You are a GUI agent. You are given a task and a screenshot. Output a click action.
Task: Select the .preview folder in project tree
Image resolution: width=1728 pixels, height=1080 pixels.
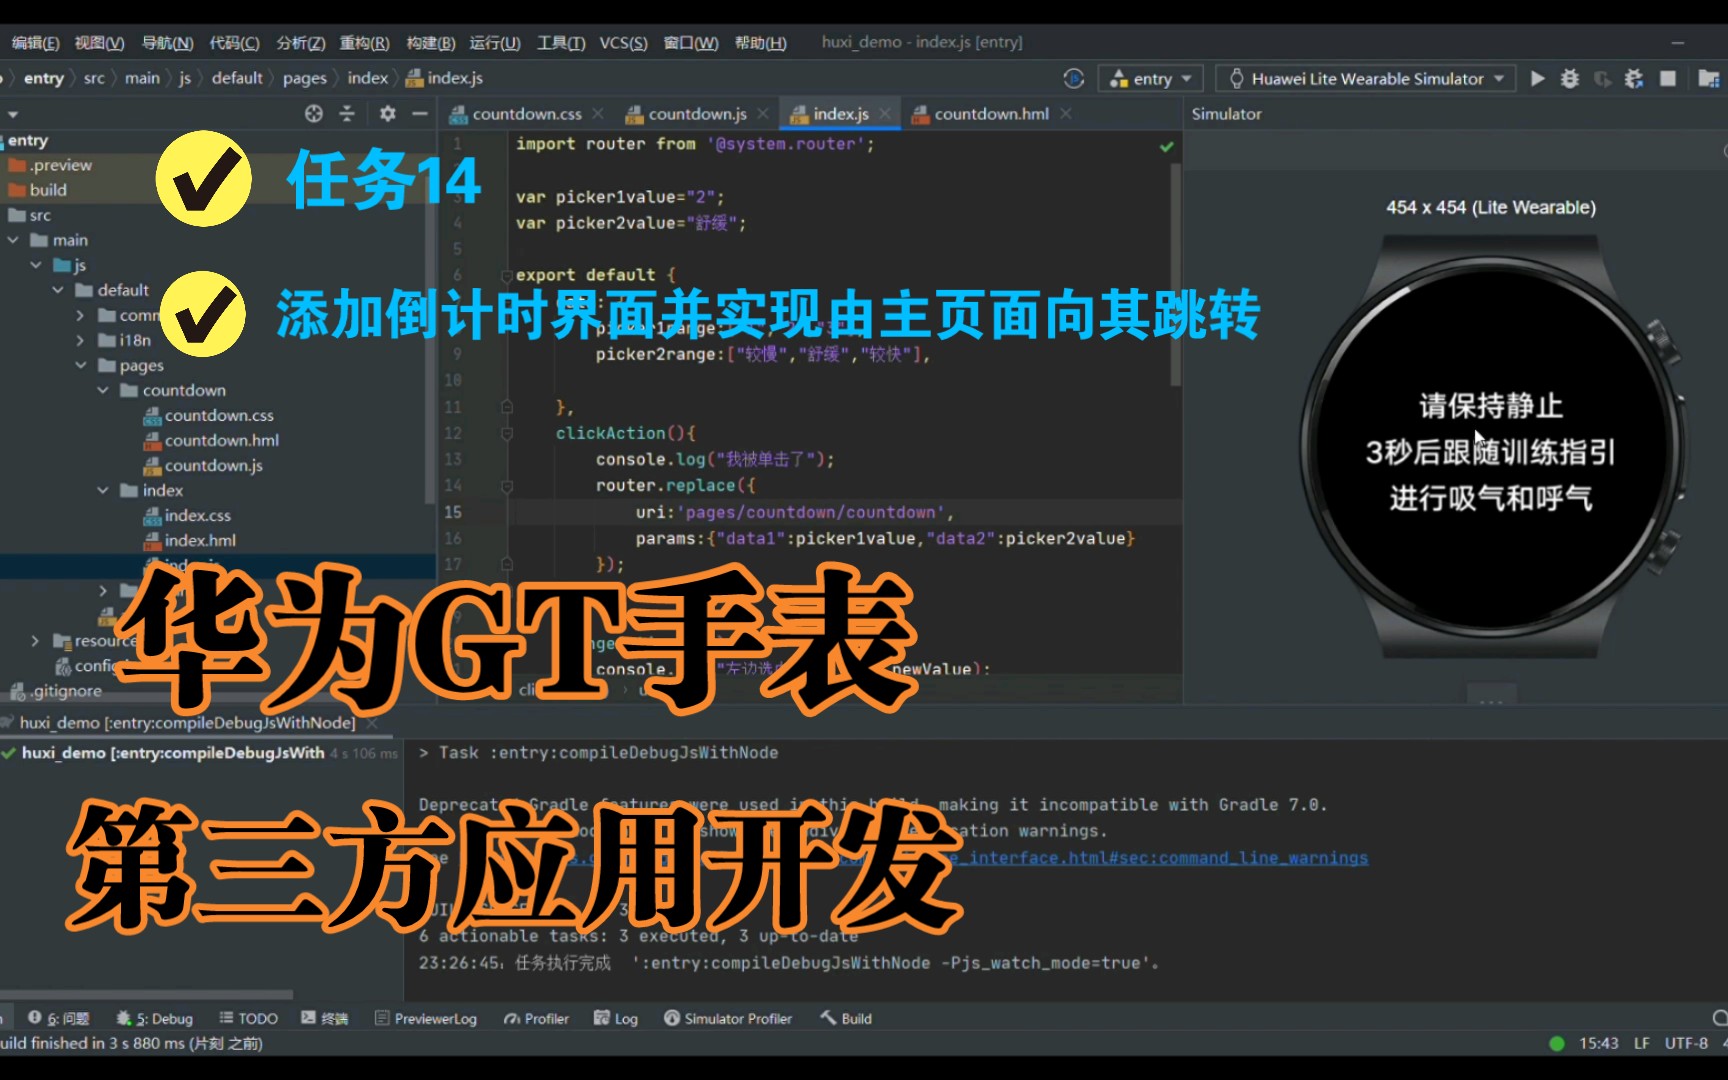click(x=50, y=165)
